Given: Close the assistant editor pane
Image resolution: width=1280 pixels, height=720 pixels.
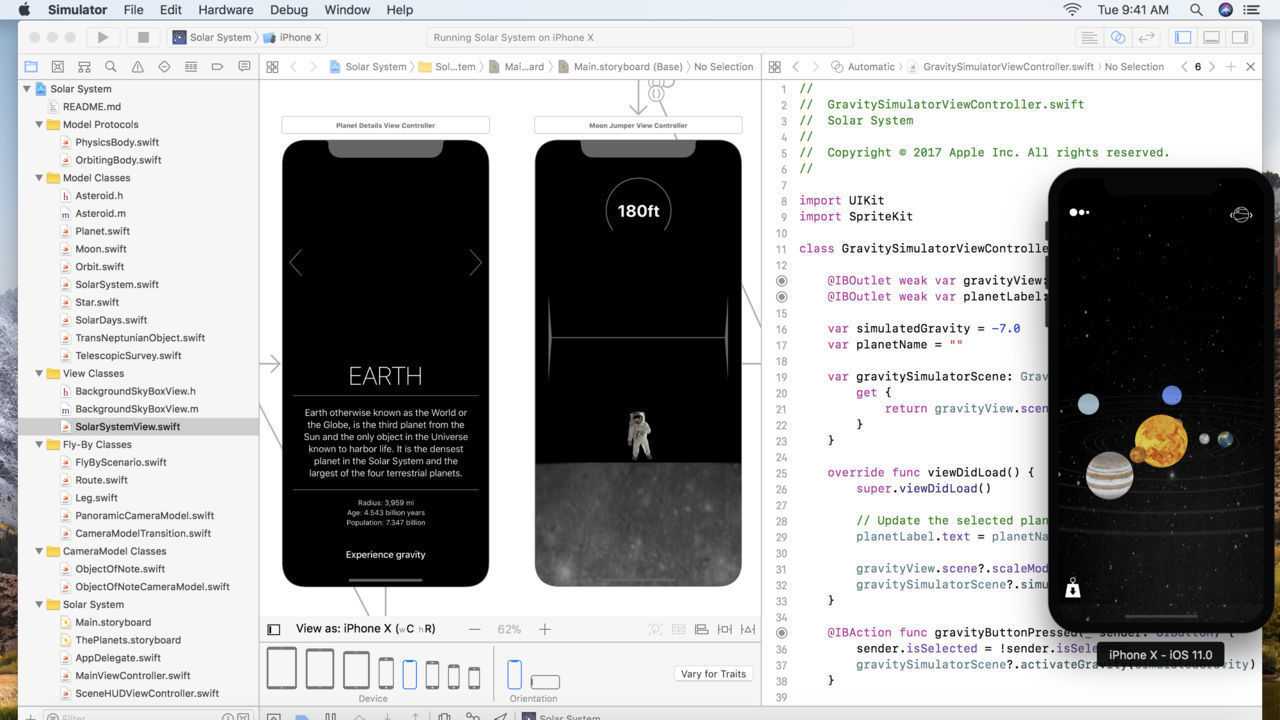Looking at the screenshot, I should coord(1250,66).
